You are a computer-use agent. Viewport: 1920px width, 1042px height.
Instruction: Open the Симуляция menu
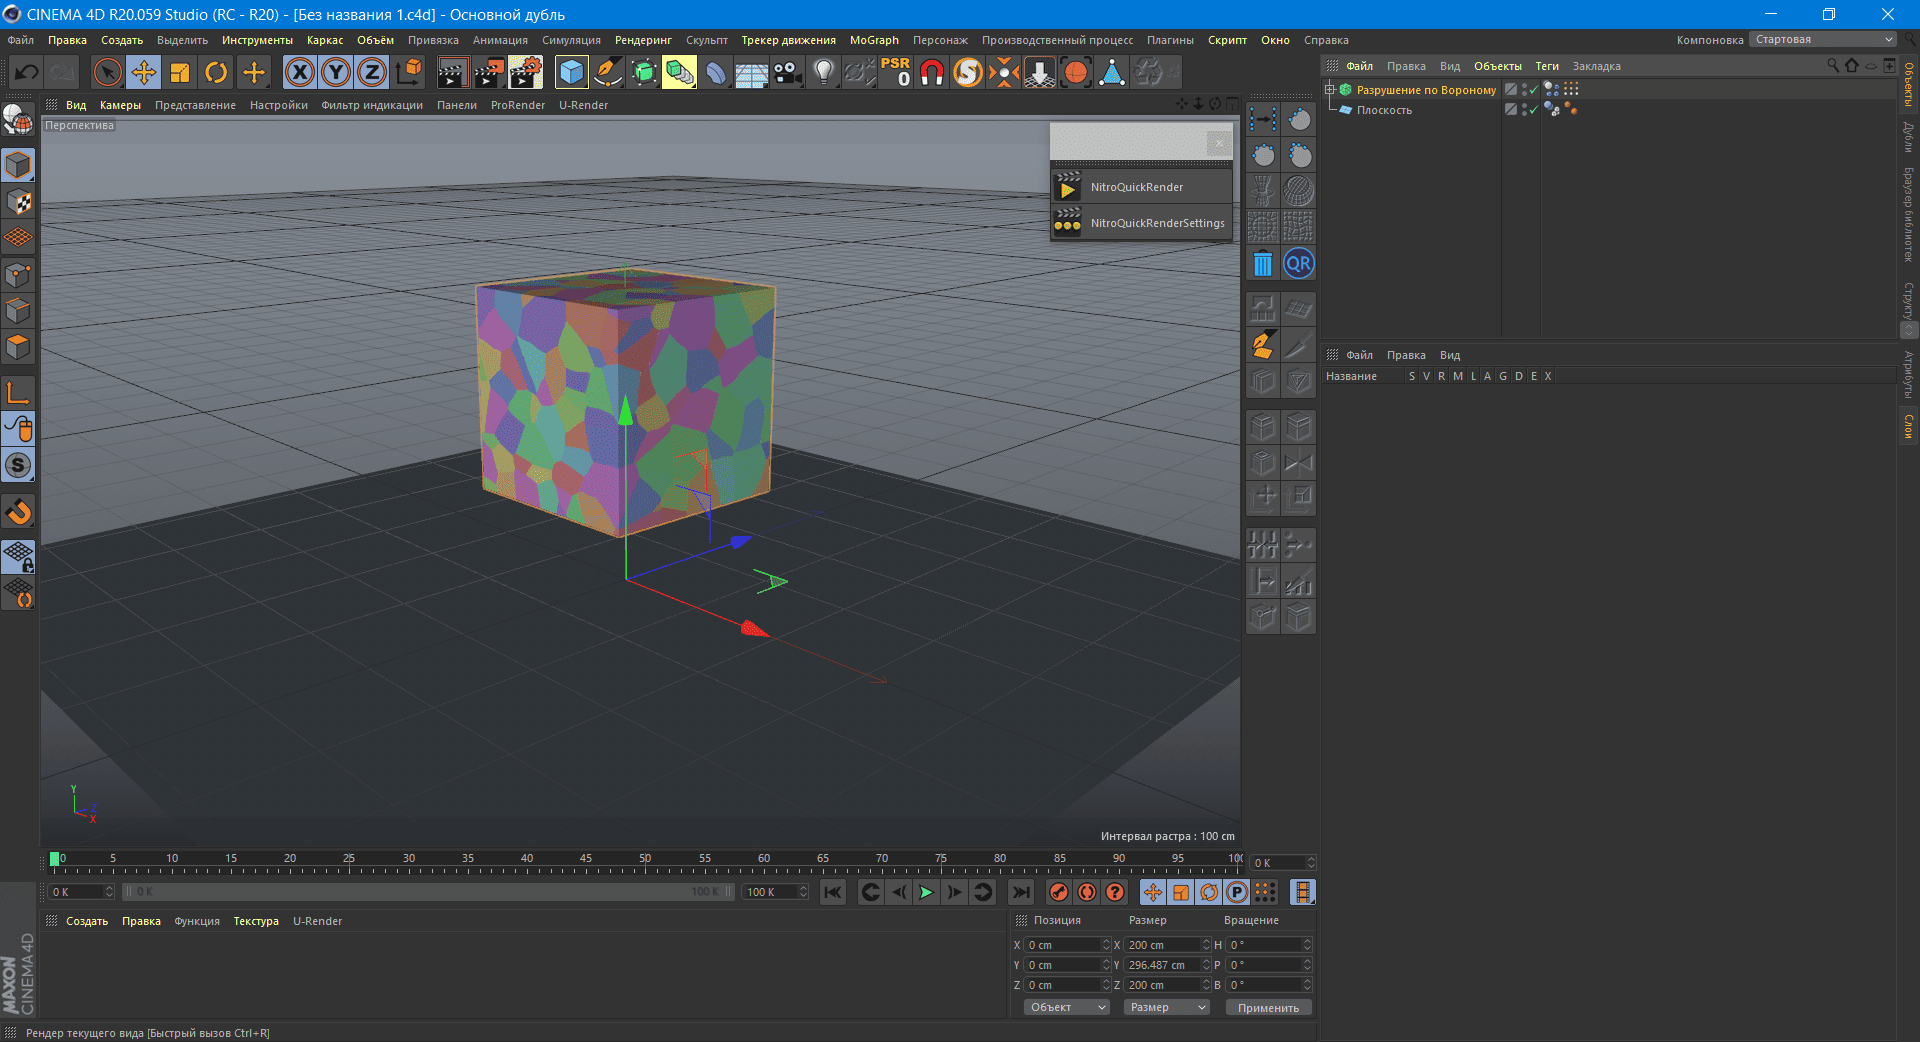click(x=571, y=40)
